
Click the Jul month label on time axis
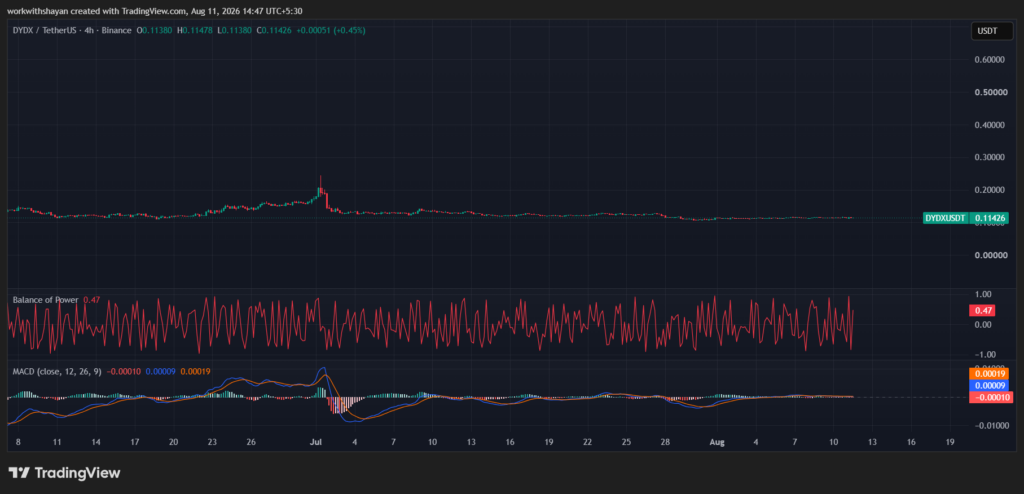click(316, 442)
